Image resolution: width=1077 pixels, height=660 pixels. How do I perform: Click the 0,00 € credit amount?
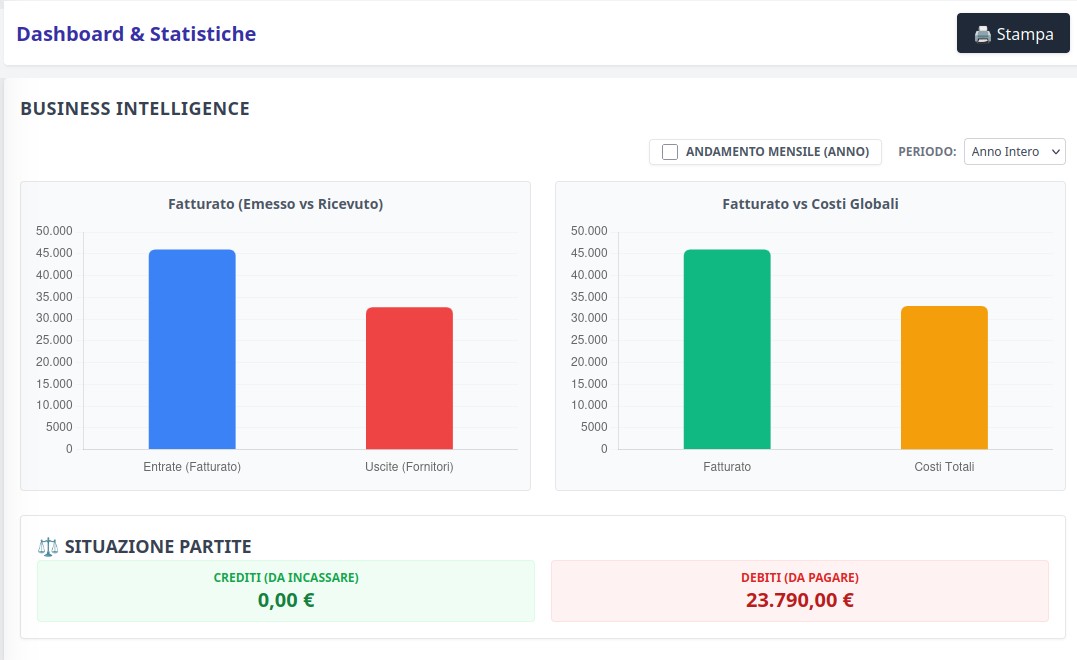(286, 601)
